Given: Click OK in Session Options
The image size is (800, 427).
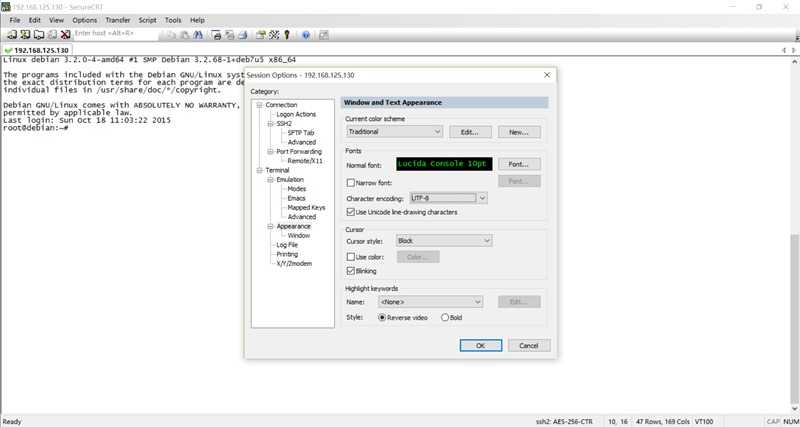Looking at the screenshot, I should [x=481, y=345].
